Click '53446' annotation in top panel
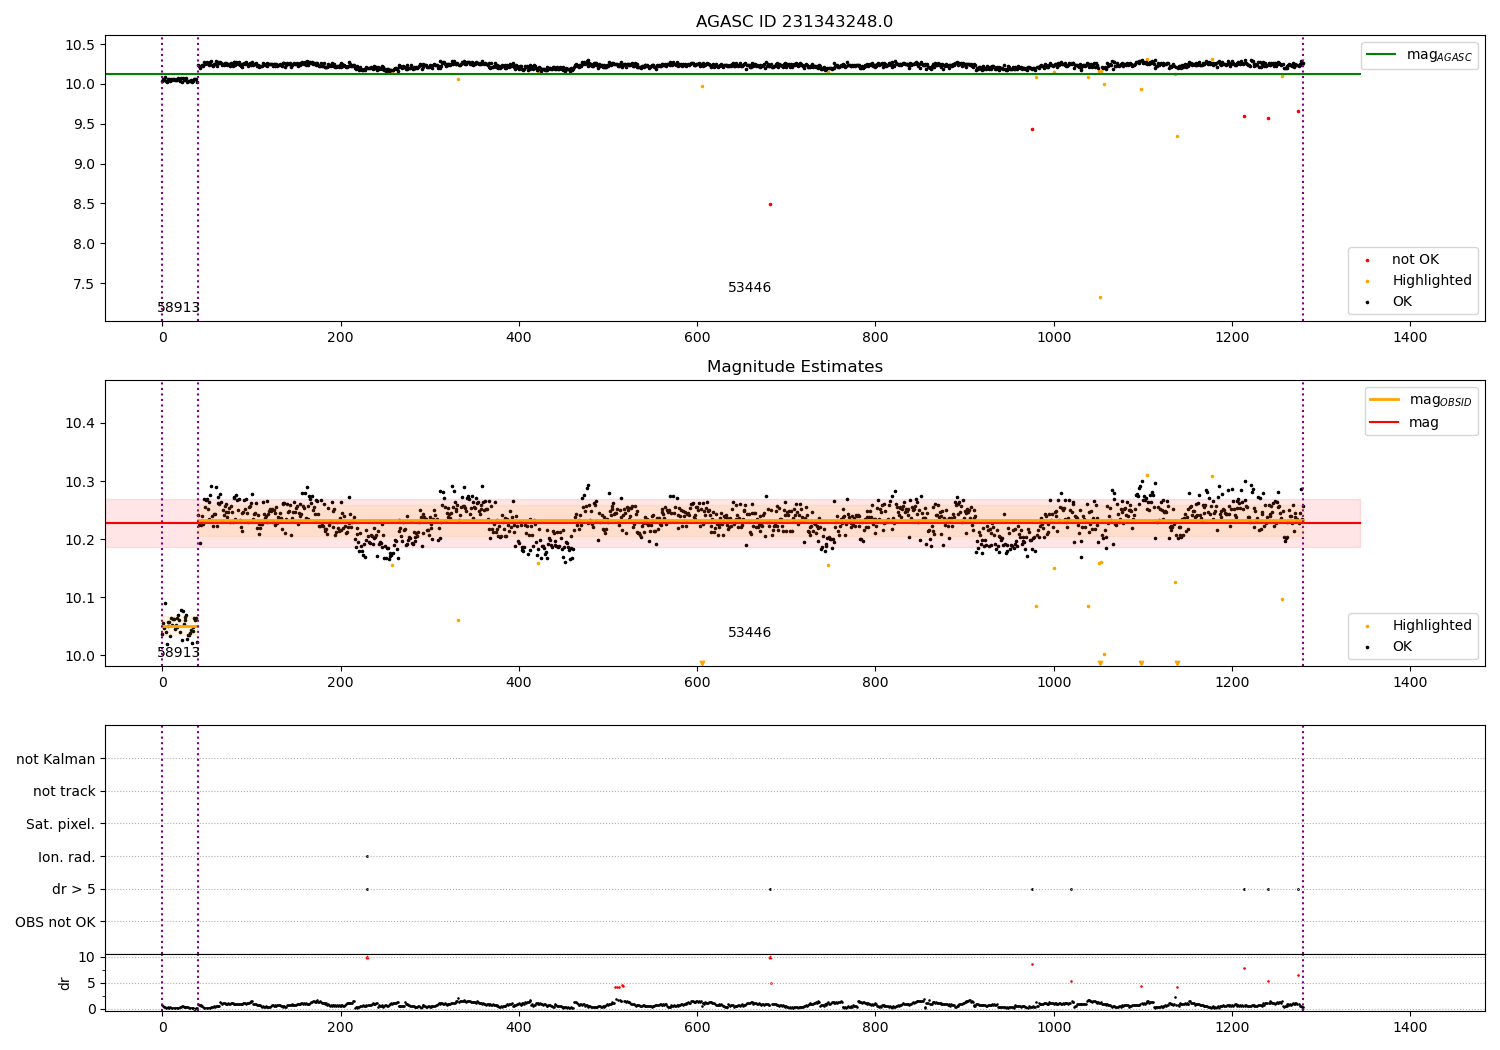The image size is (1500, 1050). 749,288
